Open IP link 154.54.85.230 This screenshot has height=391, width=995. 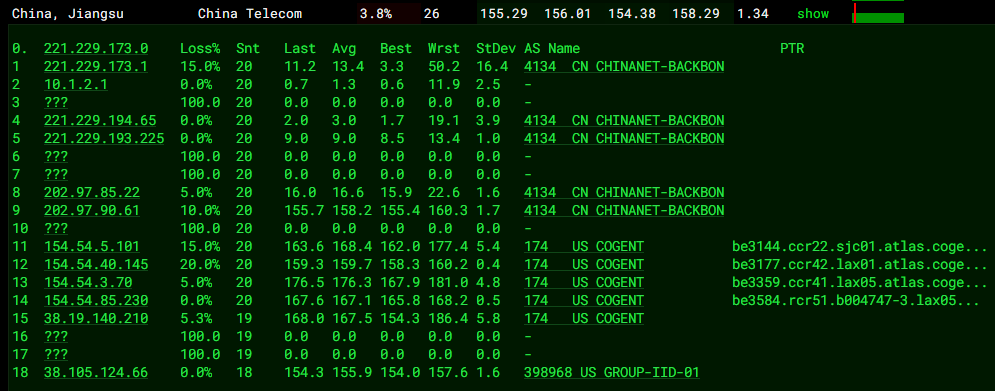[96, 300]
